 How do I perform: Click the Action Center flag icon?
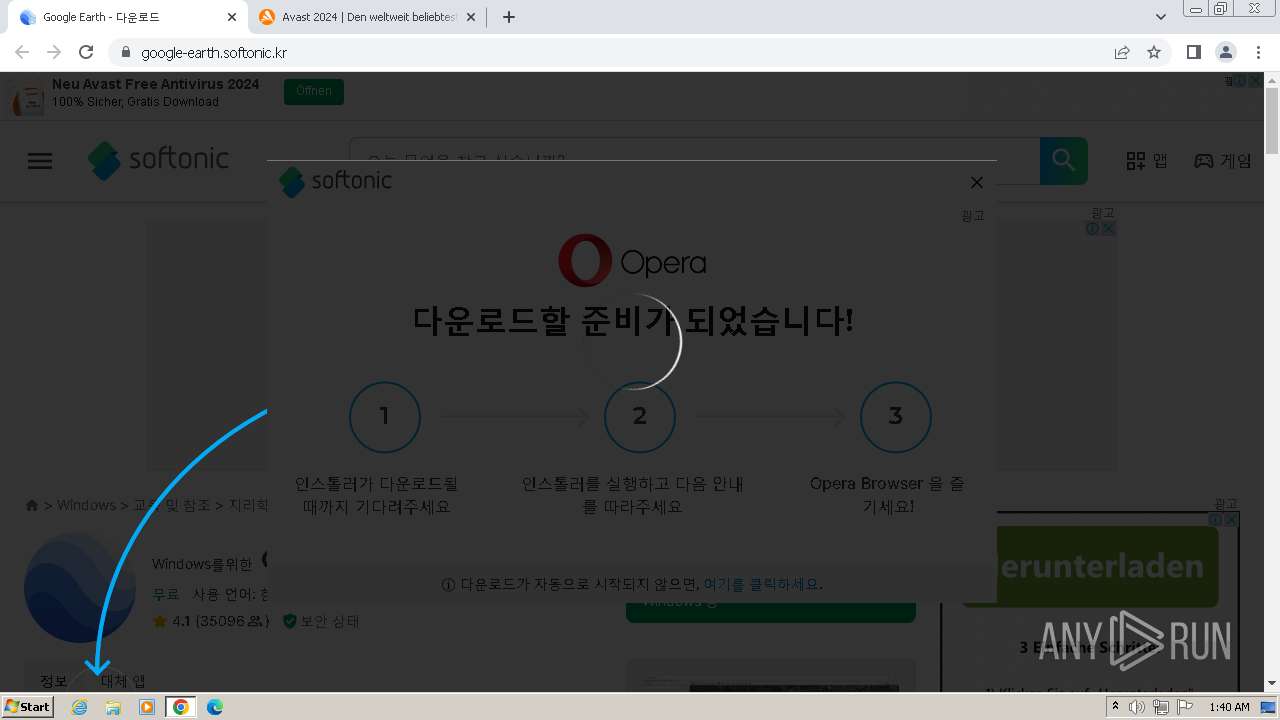coord(1185,707)
